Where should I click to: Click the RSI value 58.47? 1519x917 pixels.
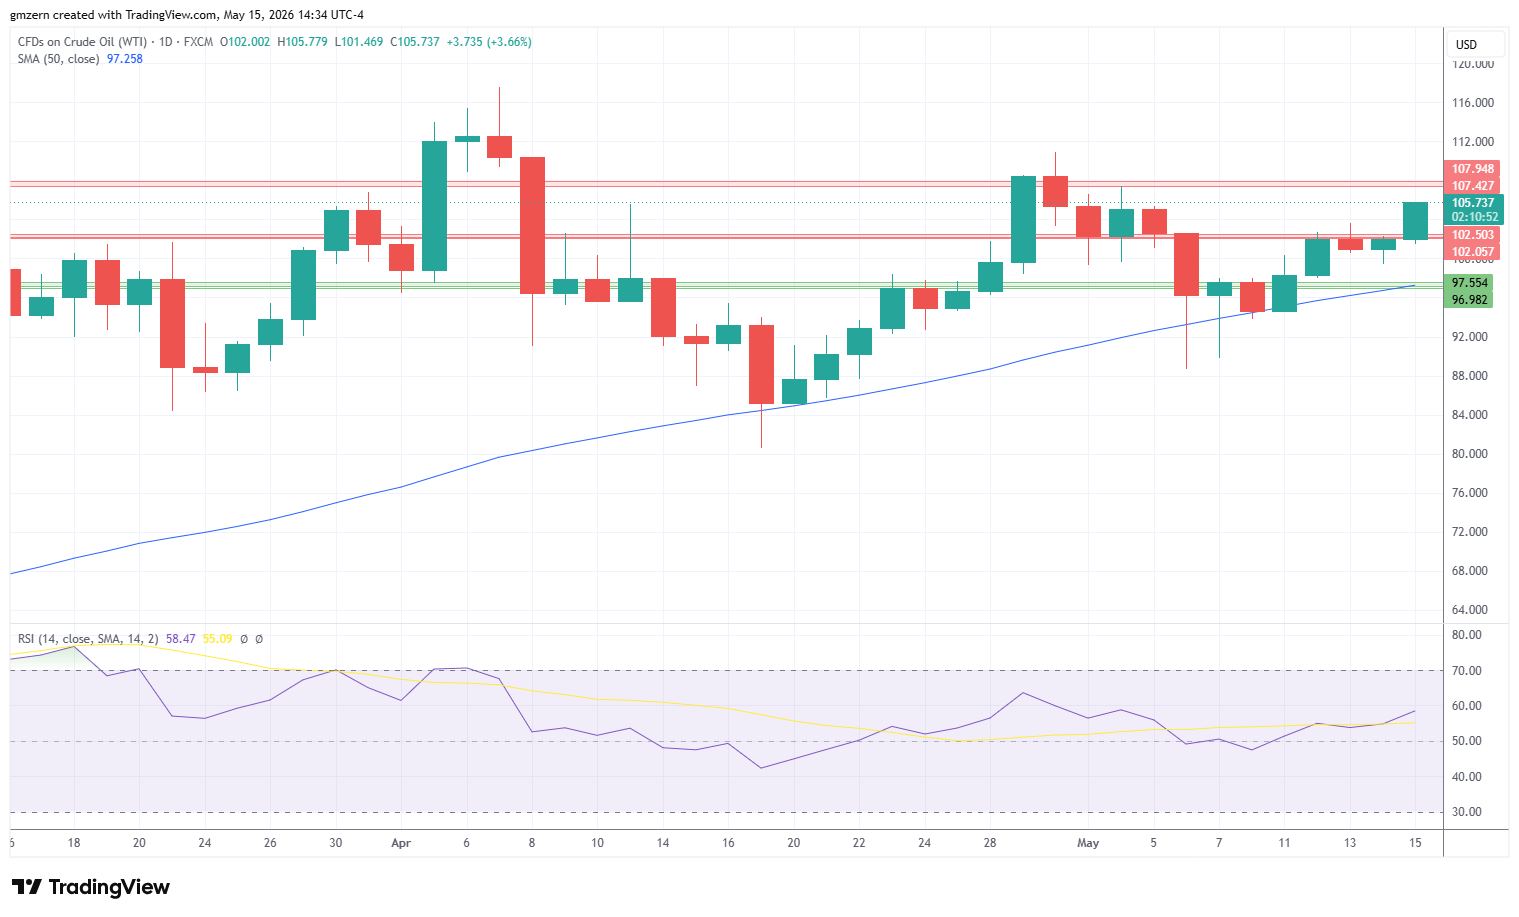click(x=181, y=639)
